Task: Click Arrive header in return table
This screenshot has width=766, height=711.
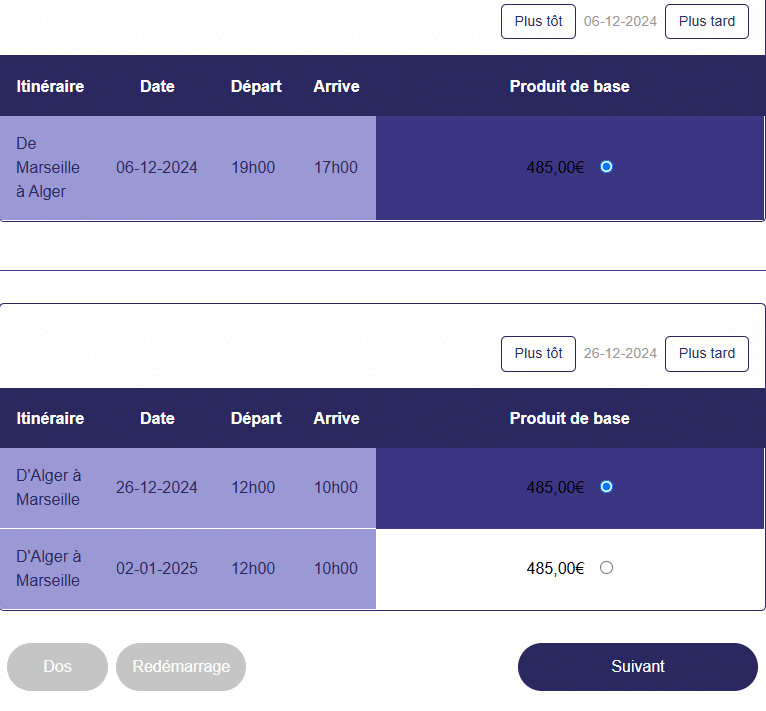Action: (x=337, y=419)
